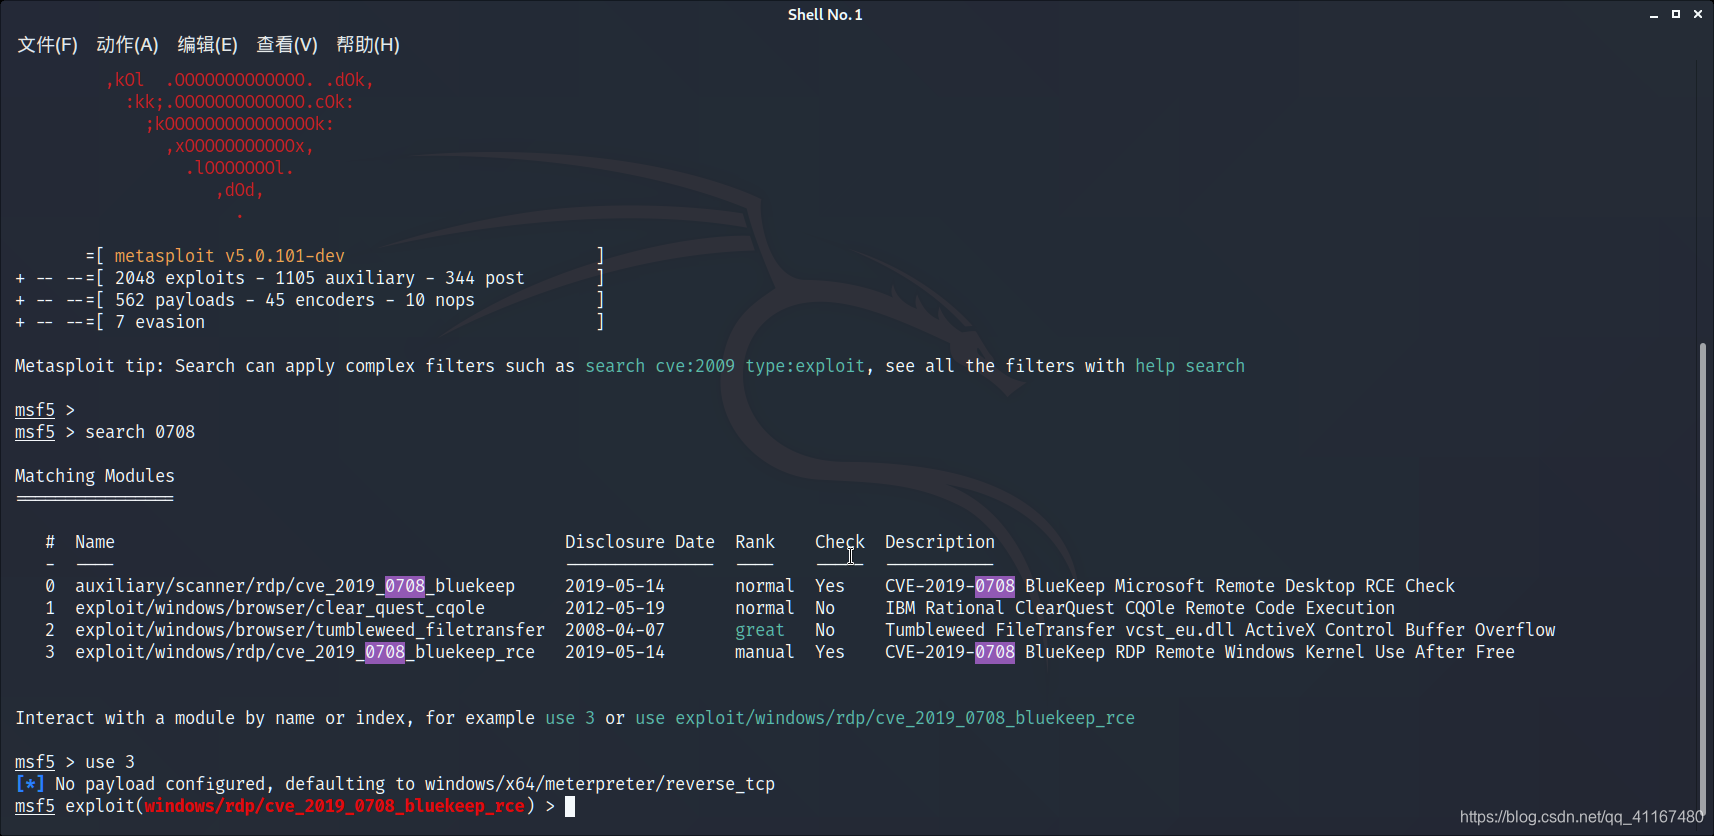Image resolution: width=1714 pixels, height=836 pixels.
Task: Open the 帮助(H) menu
Action: point(368,45)
